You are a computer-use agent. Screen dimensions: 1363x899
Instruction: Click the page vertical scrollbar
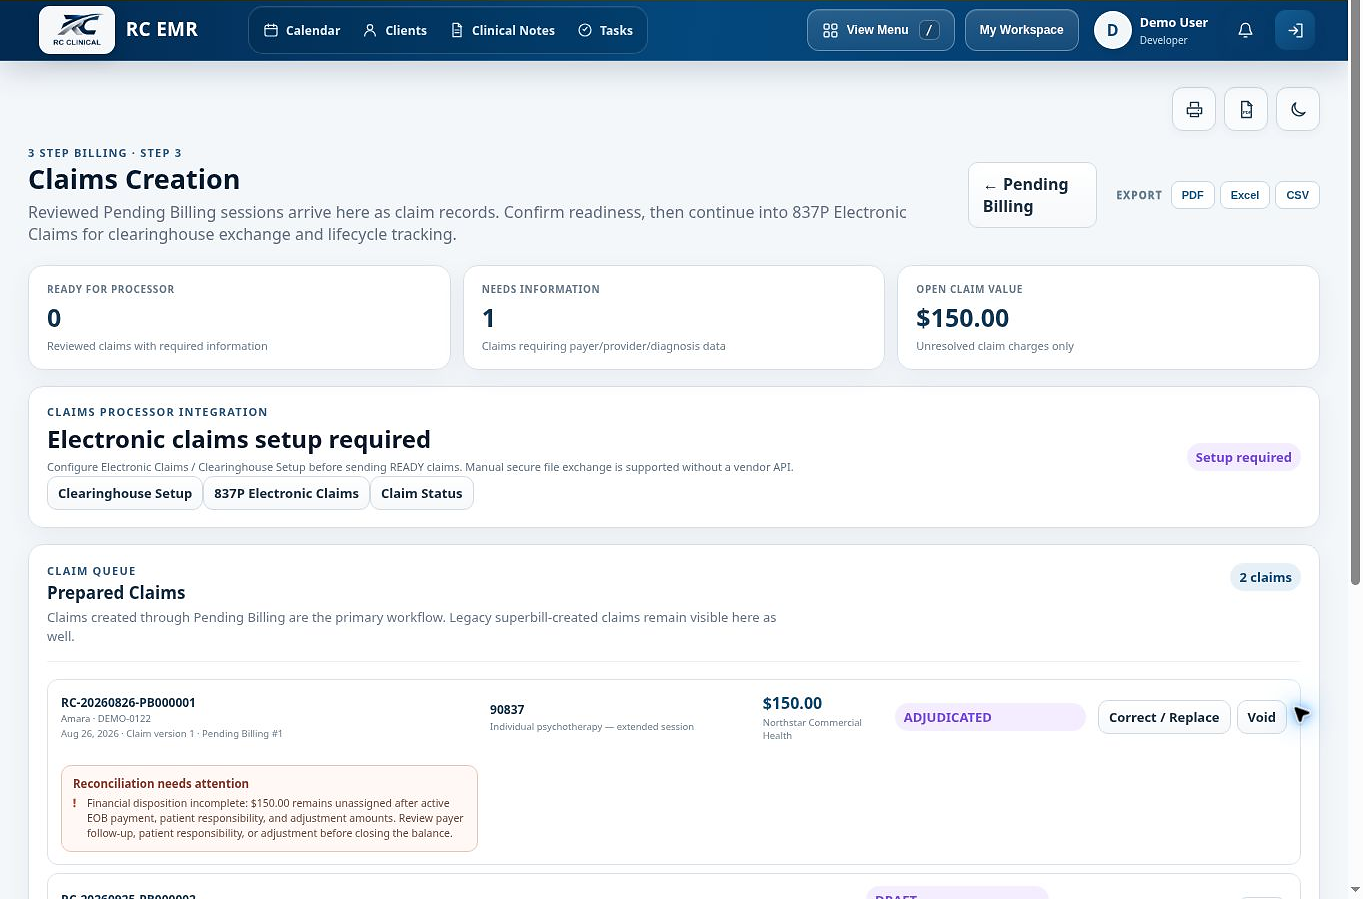coord(1355,292)
